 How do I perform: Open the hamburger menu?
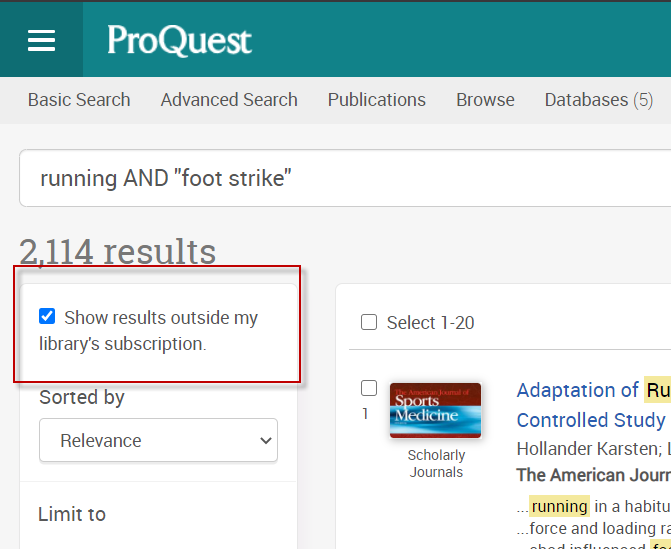[41, 40]
